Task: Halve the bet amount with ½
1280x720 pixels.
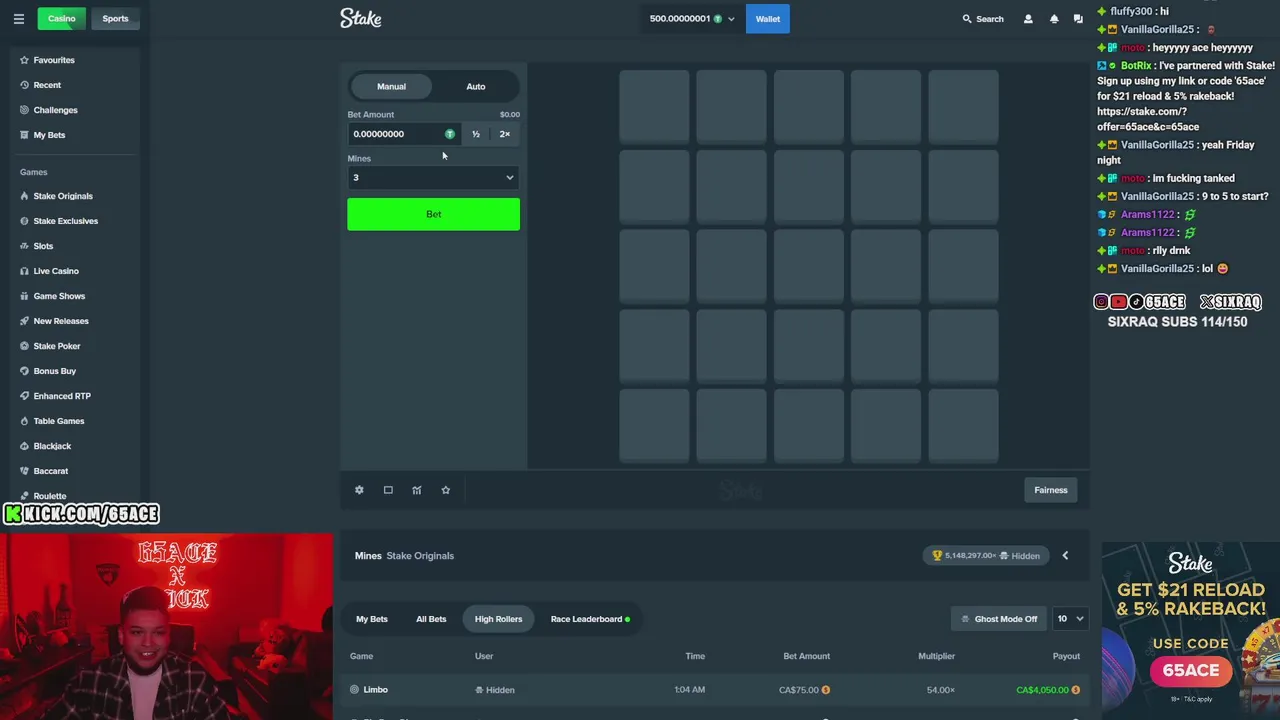Action: pyautogui.click(x=476, y=134)
